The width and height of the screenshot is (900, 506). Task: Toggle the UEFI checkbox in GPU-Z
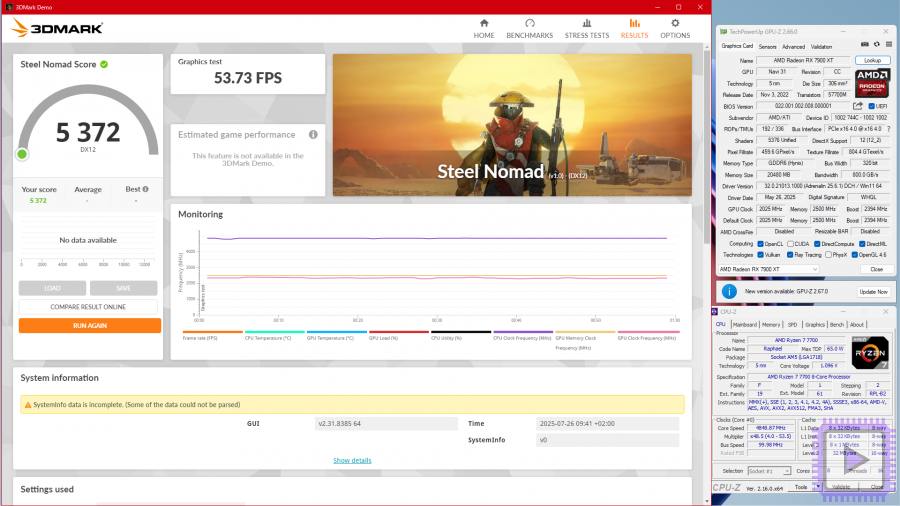tap(871, 106)
